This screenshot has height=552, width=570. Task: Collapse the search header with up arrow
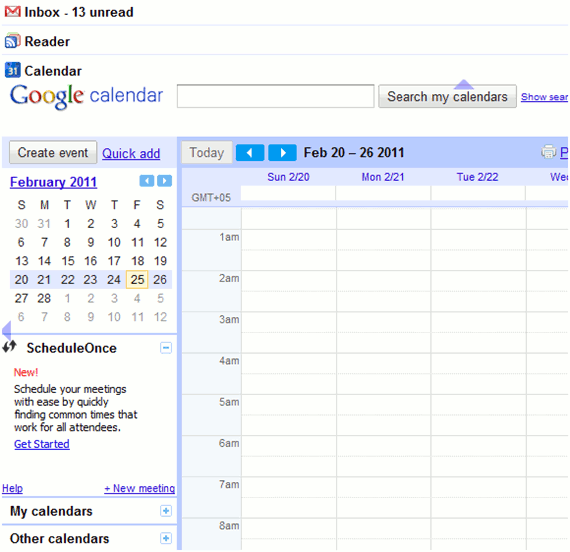coord(463,84)
